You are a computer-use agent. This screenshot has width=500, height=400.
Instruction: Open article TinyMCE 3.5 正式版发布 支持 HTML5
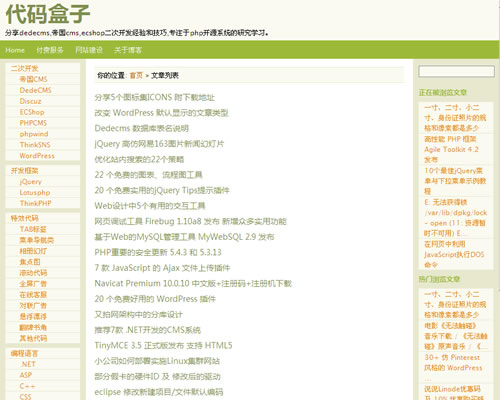(163, 345)
